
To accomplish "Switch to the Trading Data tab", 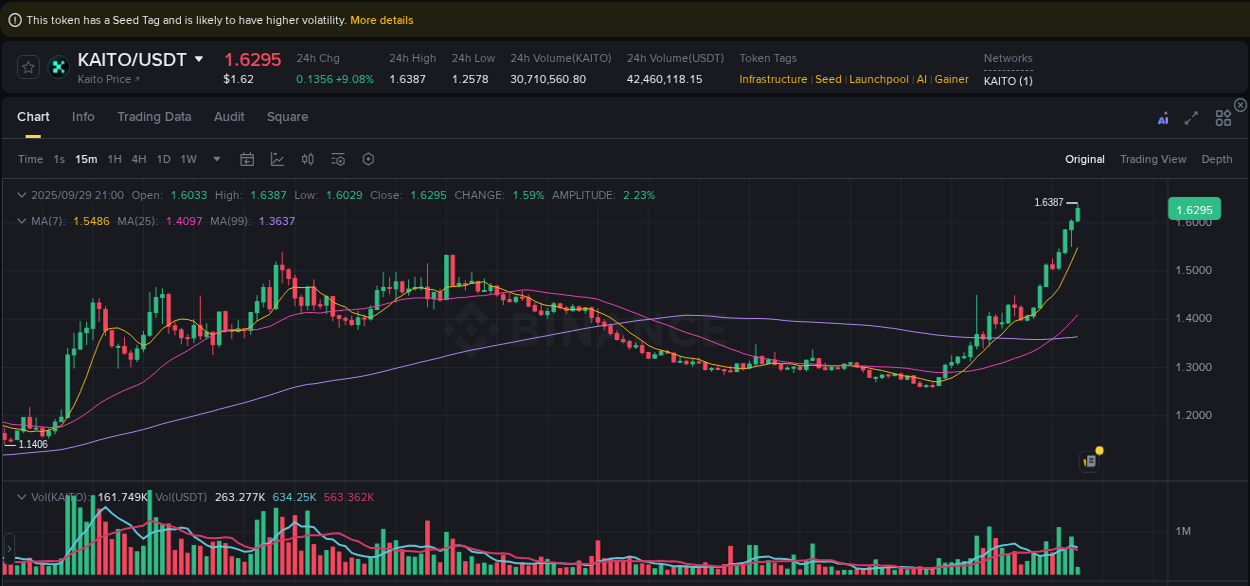I will (x=154, y=117).
